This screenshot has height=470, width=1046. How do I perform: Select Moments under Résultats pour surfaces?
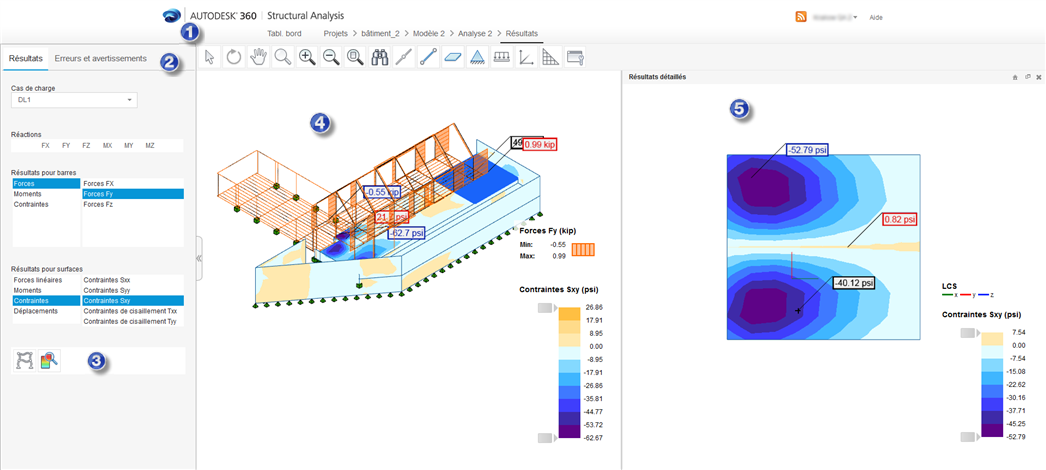[x=46, y=291]
